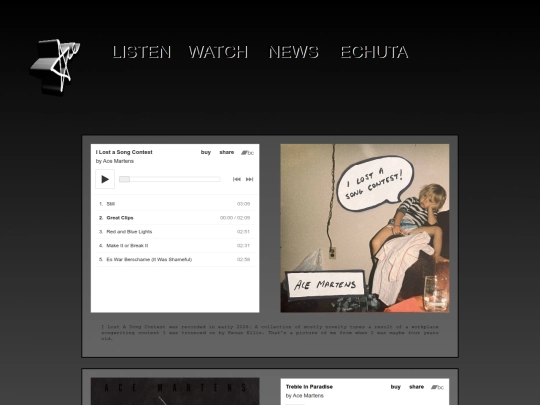
Task: Select track 1 Still
Action: pos(175,204)
